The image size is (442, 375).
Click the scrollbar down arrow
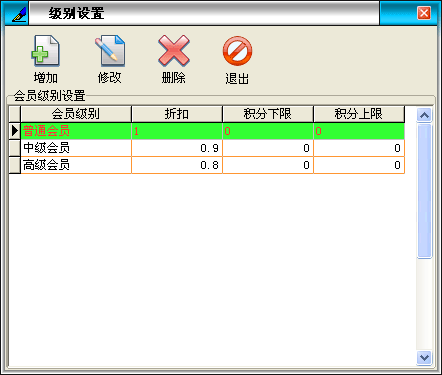424,358
